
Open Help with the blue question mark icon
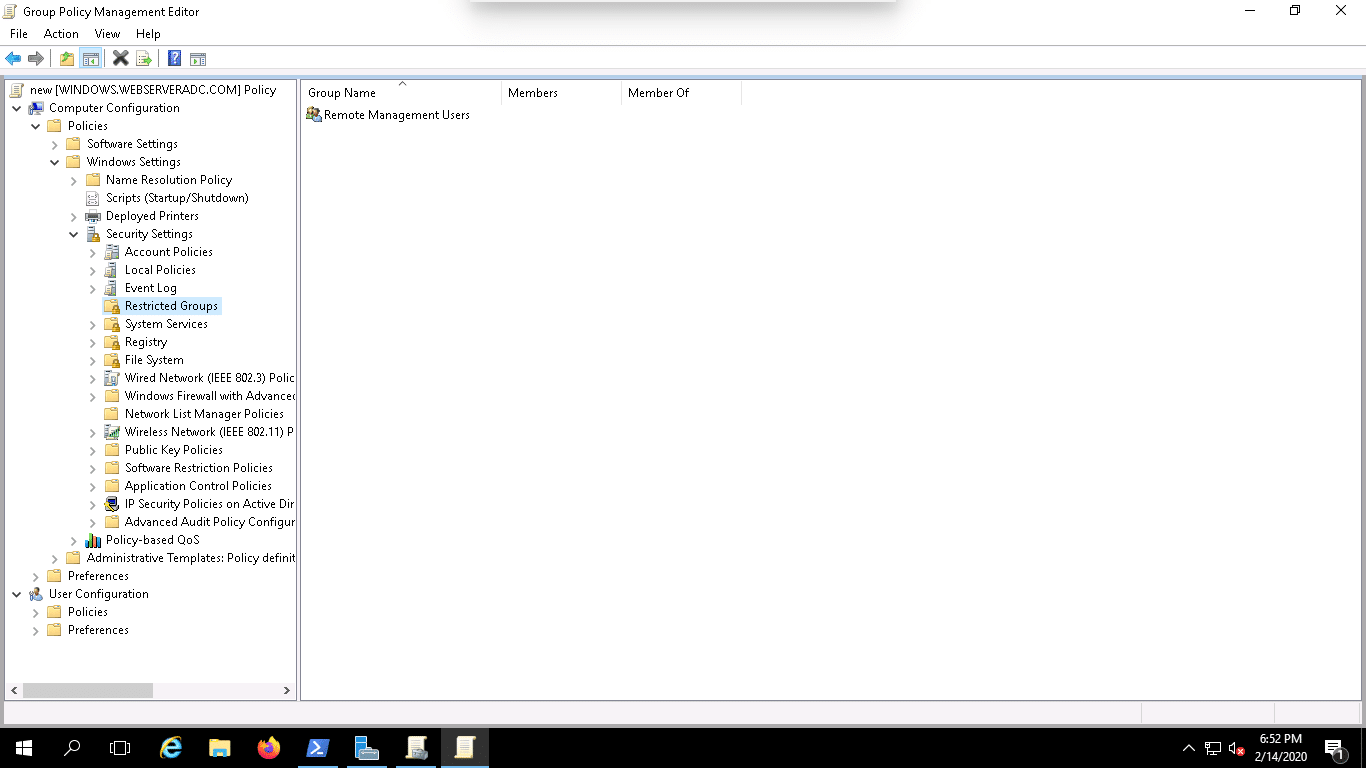tap(175, 59)
